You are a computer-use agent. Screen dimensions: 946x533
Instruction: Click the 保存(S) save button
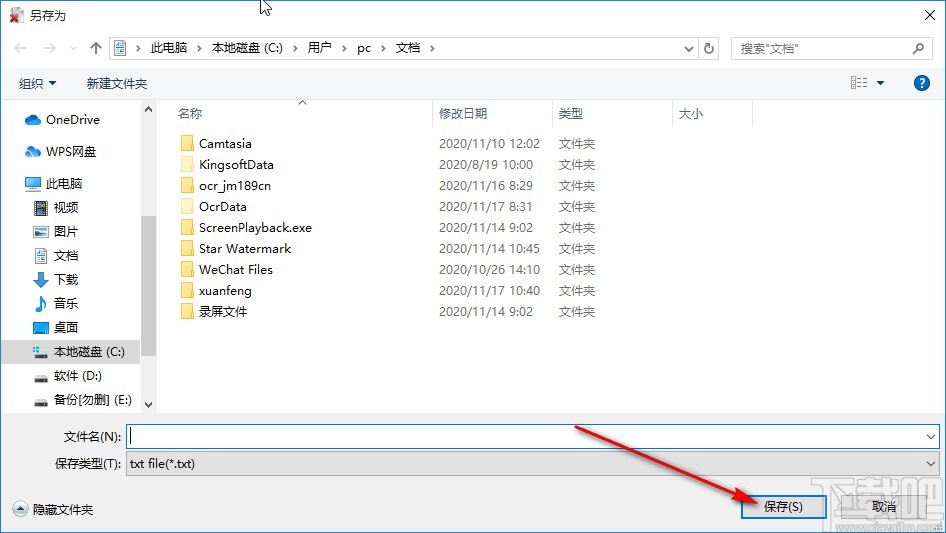[783, 506]
